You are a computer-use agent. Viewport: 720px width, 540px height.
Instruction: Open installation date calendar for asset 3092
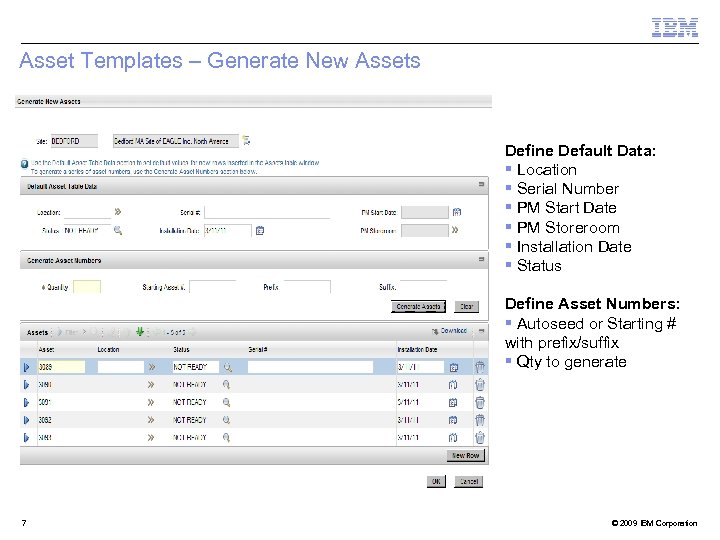453,420
